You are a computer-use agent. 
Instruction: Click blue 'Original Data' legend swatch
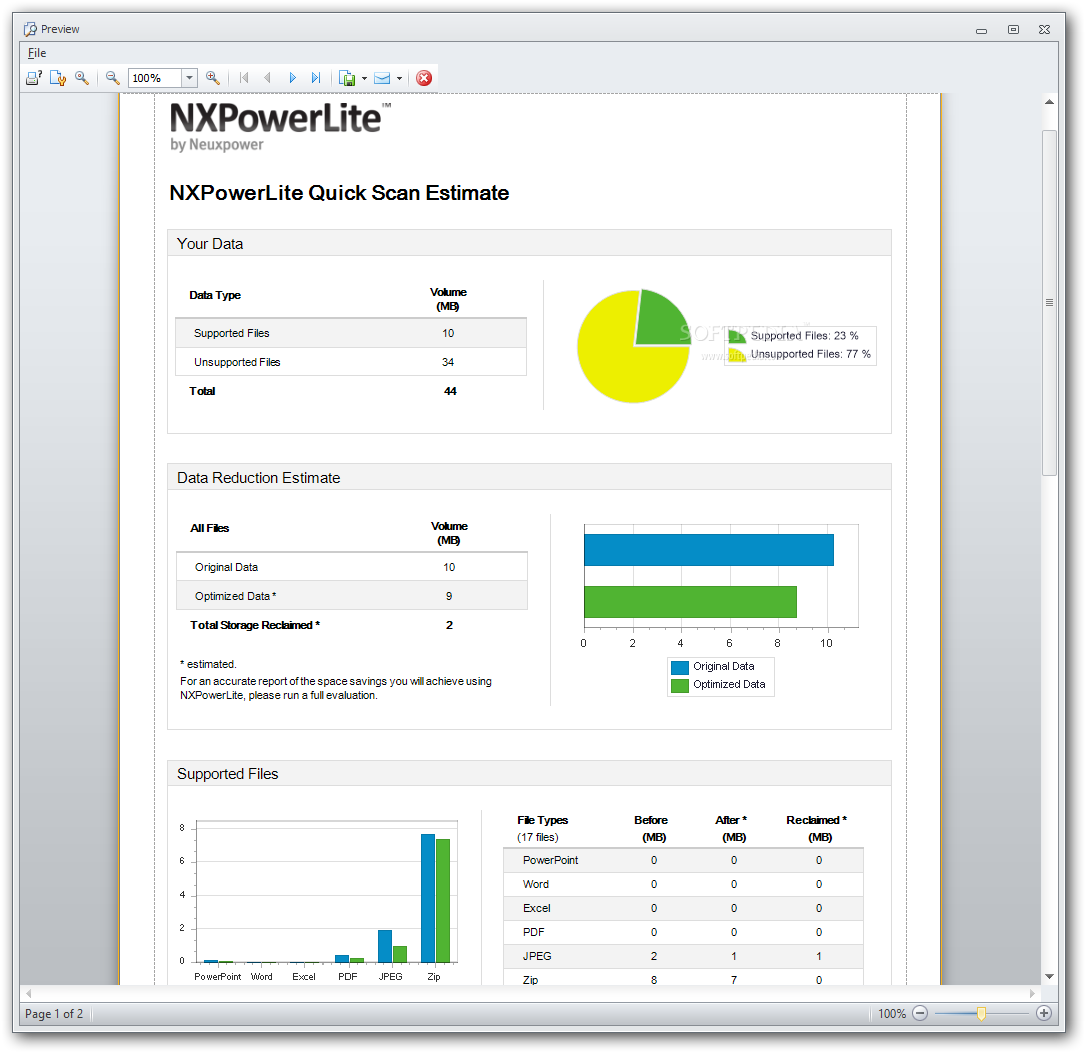(x=680, y=667)
